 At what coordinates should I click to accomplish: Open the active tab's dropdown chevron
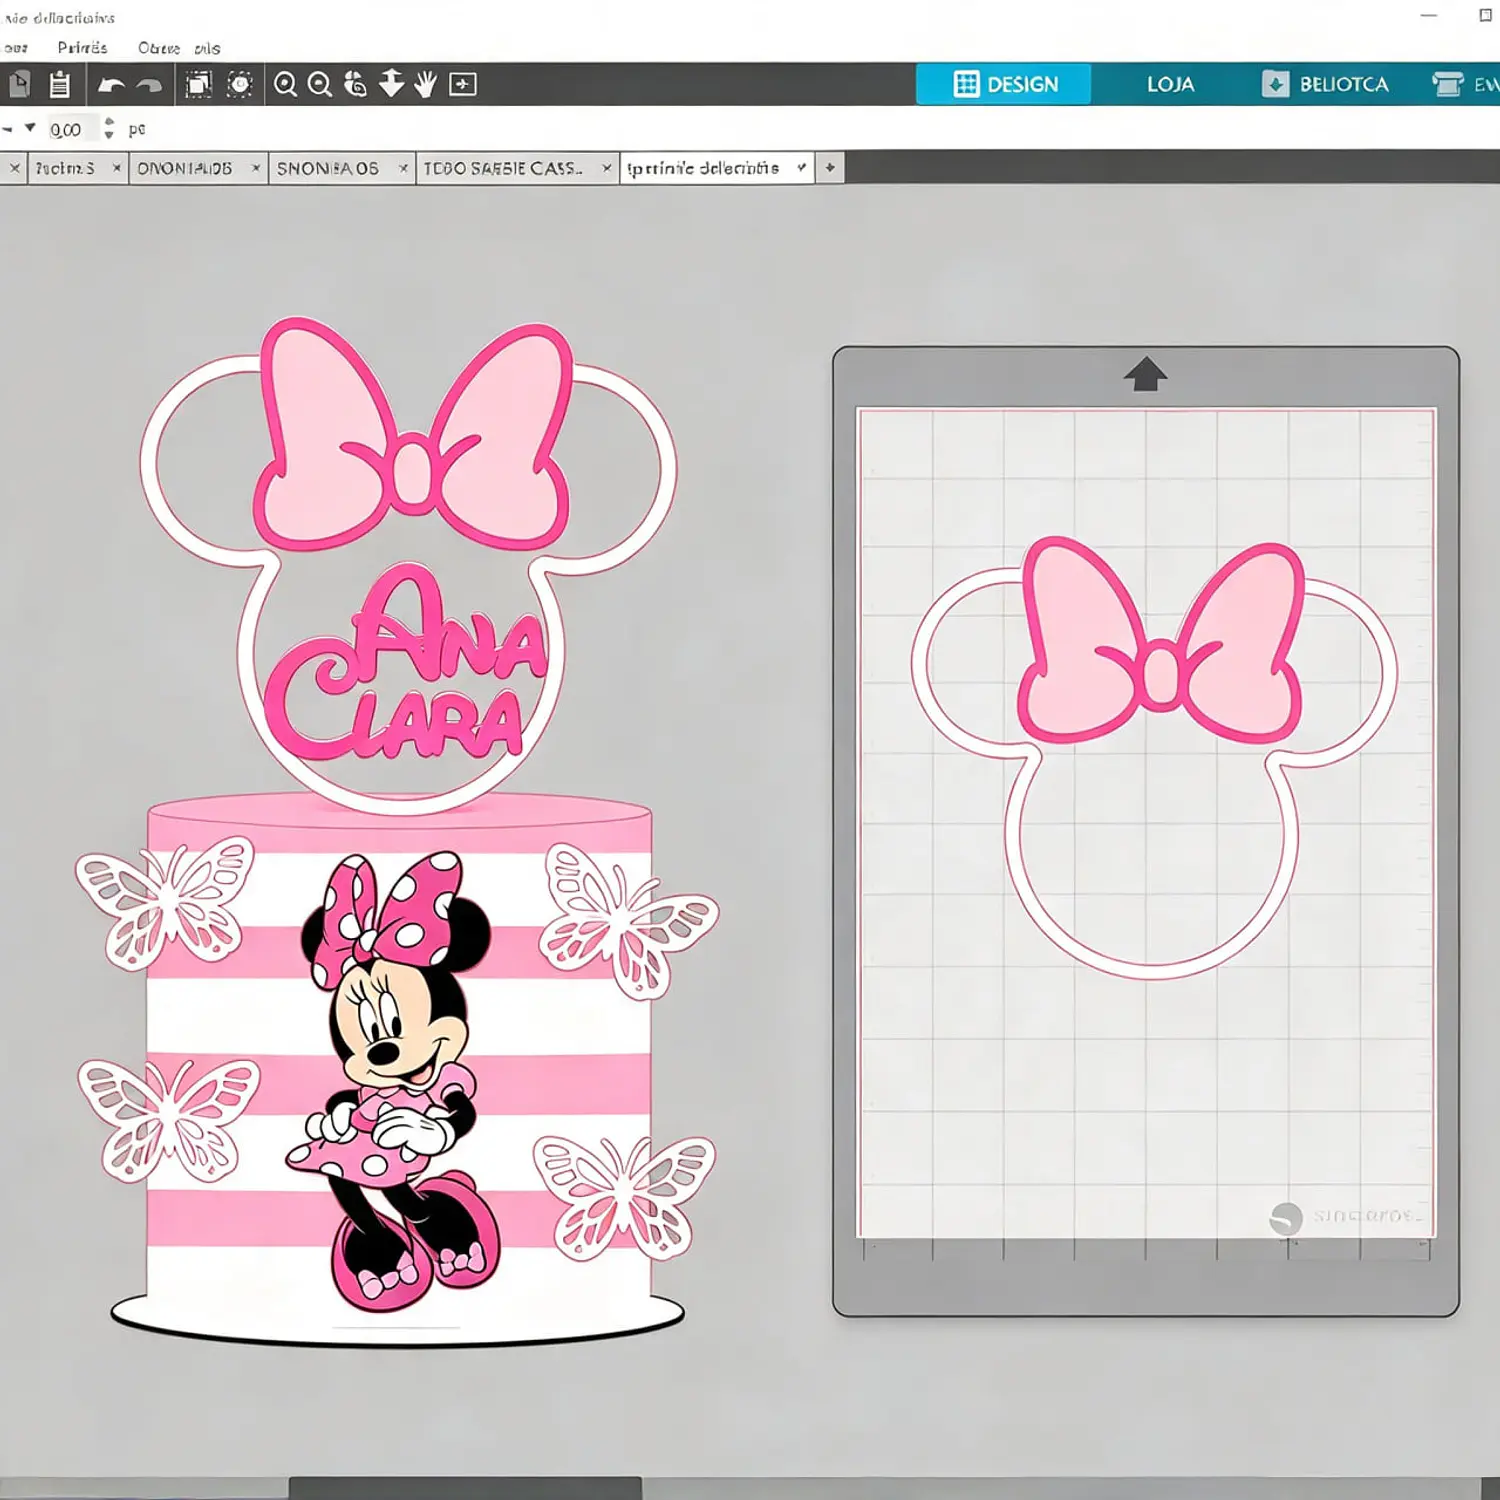click(x=801, y=167)
